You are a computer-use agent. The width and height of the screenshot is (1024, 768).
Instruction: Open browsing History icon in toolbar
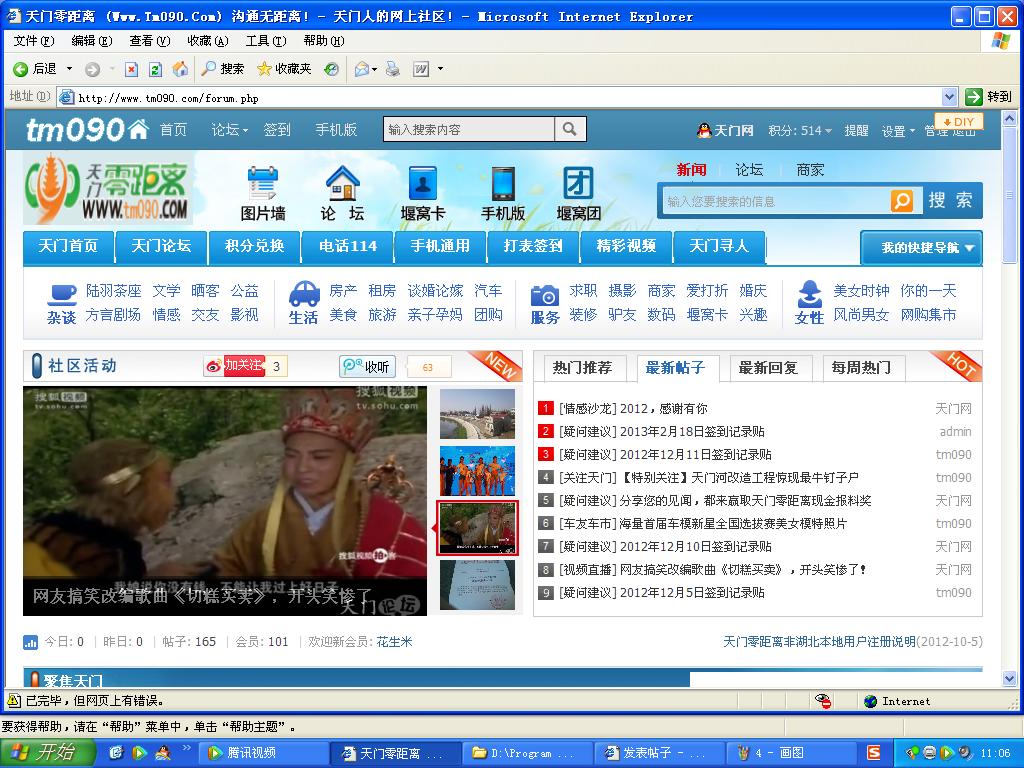[x=332, y=69]
